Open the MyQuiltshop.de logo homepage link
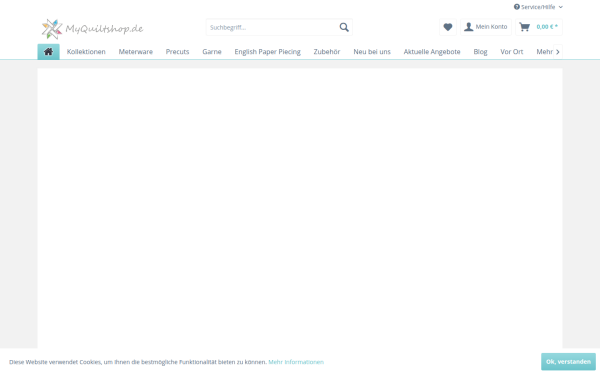The image size is (600, 375). (92, 29)
